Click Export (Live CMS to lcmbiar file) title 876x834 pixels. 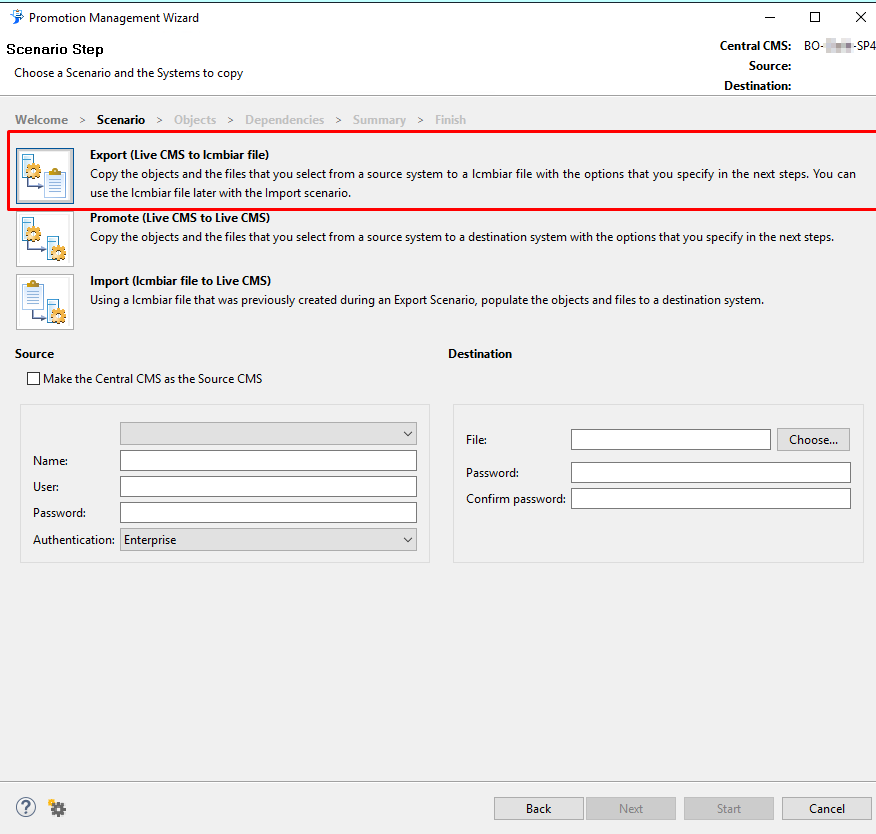click(179, 155)
